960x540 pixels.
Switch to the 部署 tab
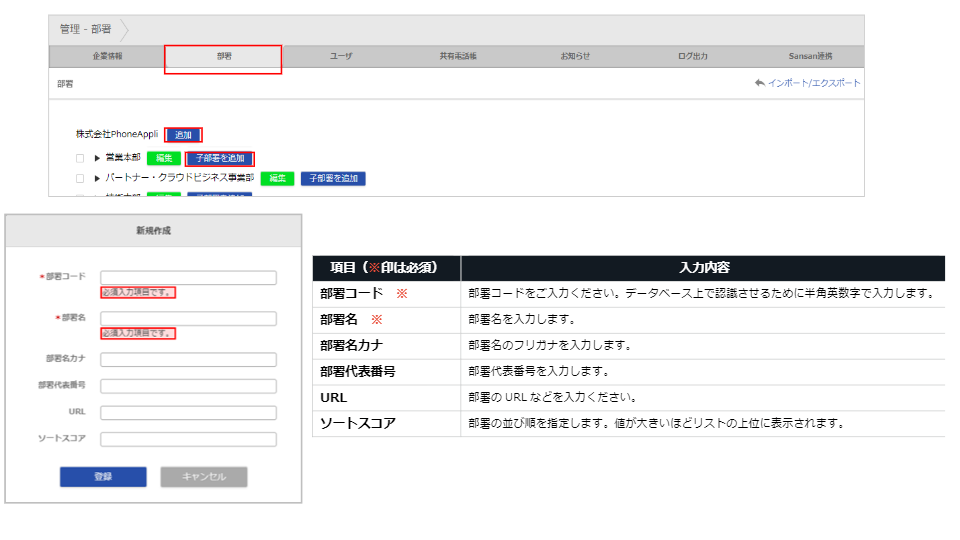coord(223,56)
